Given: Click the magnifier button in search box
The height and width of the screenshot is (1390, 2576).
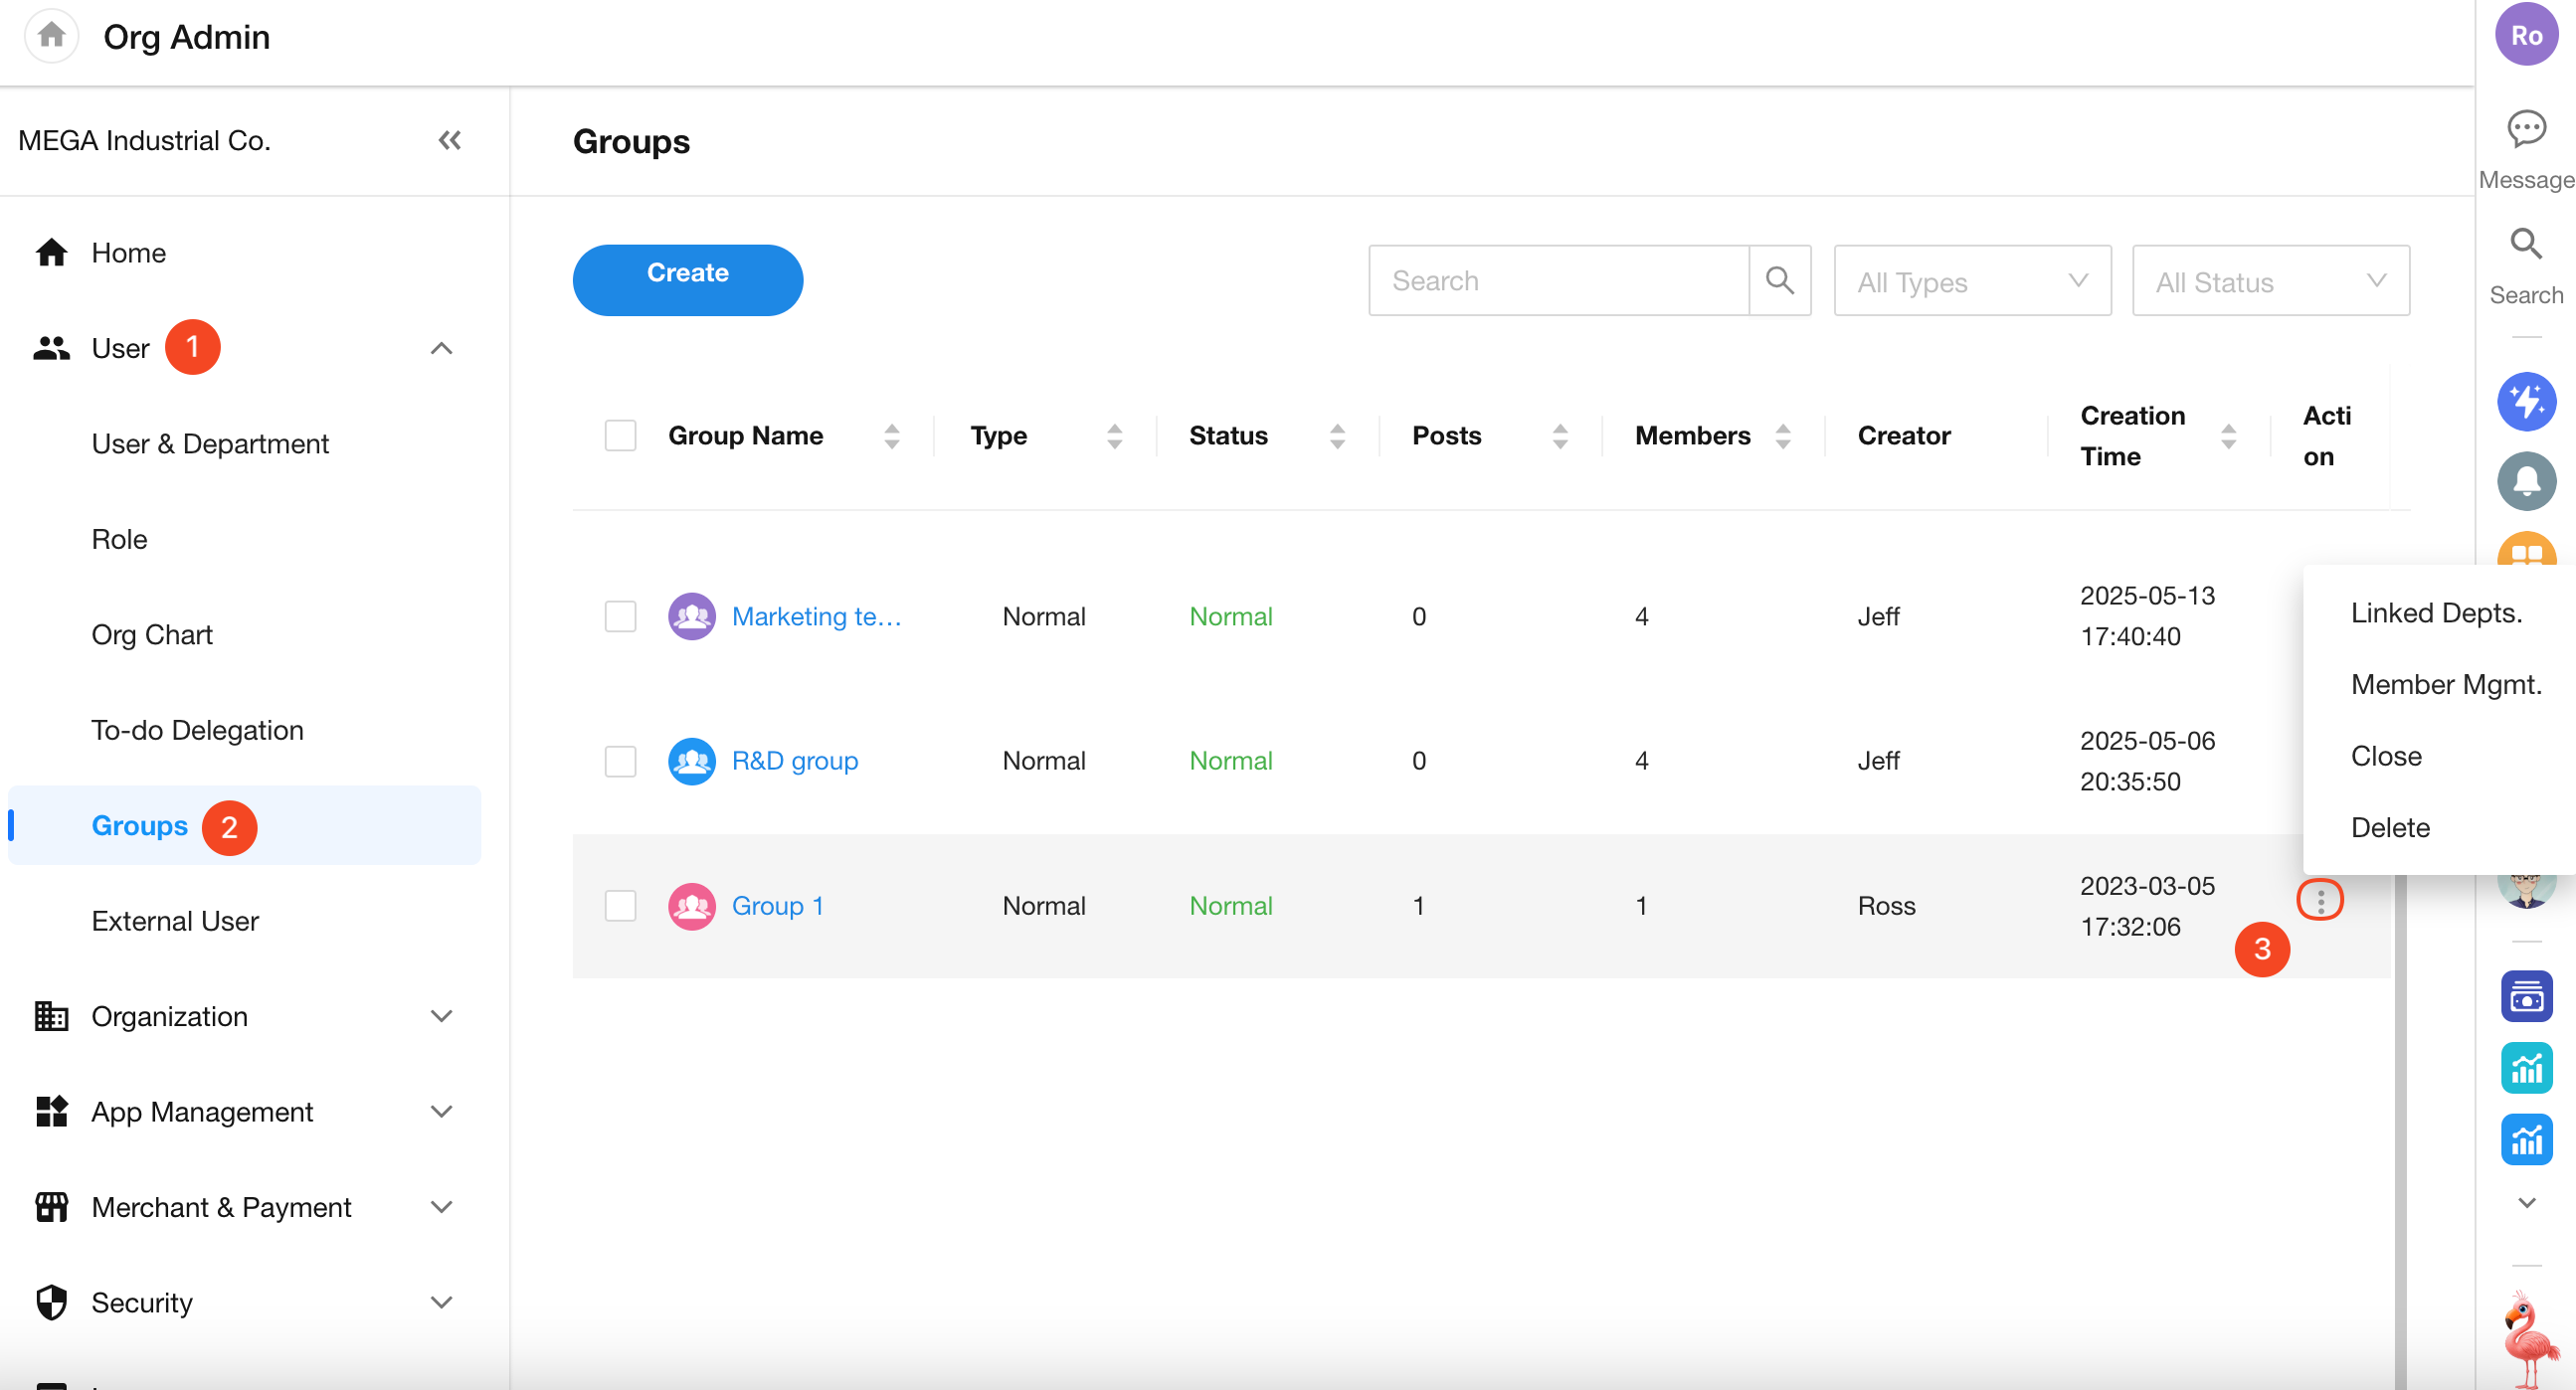Looking at the screenshot, I should pyautogui.click(x=1779, y=281).
